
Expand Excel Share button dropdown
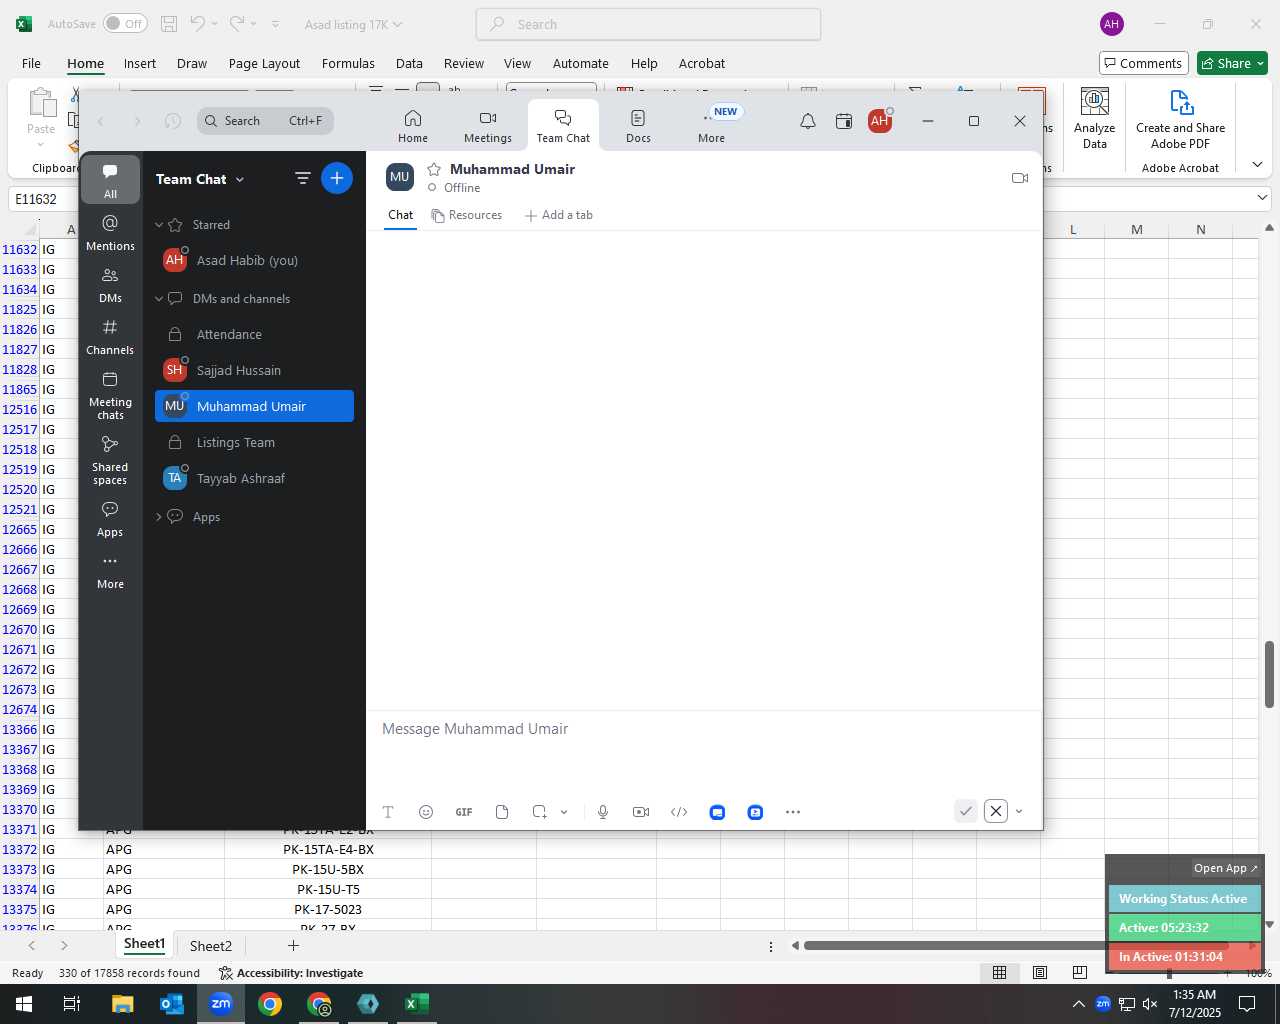click(x=1260, y=63)
